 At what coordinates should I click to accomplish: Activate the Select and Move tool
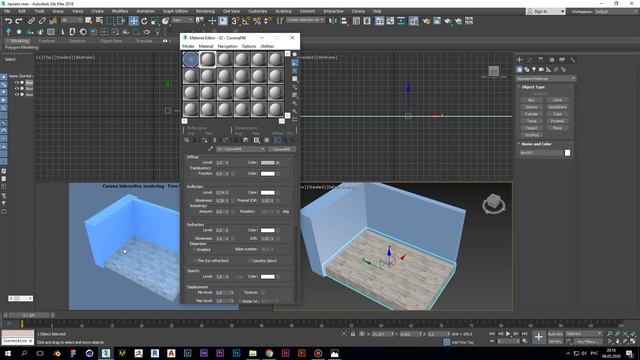pyautogui.click(x=133, y=21)
